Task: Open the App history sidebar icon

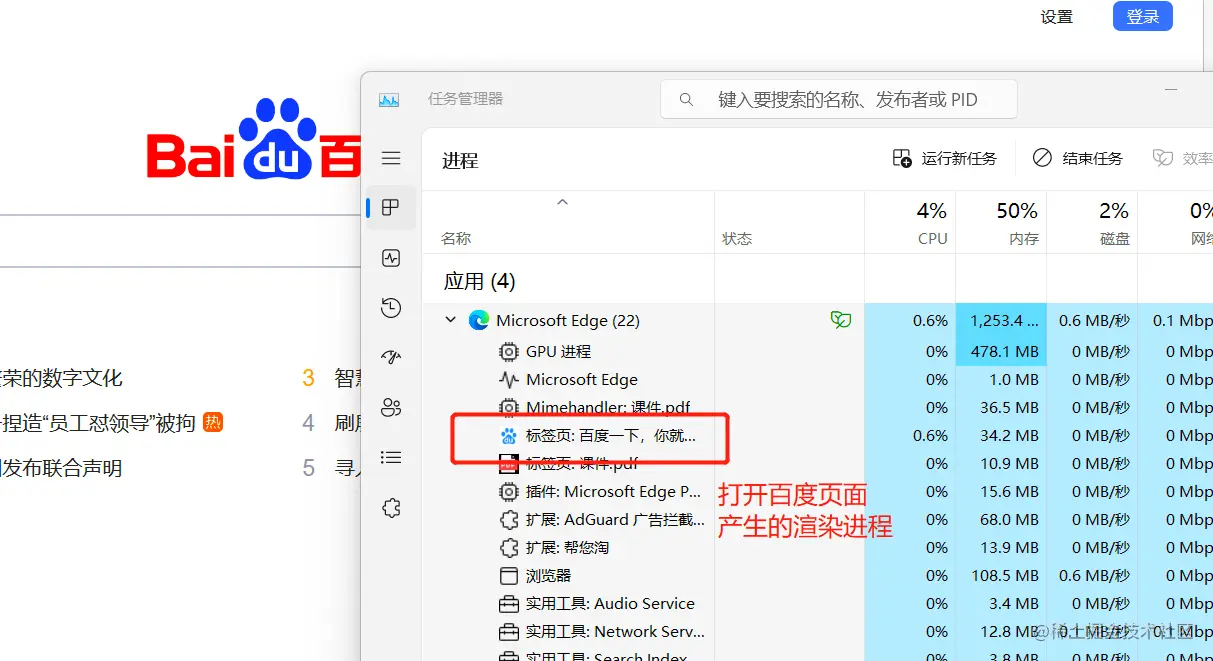Action: click(391, 308)
